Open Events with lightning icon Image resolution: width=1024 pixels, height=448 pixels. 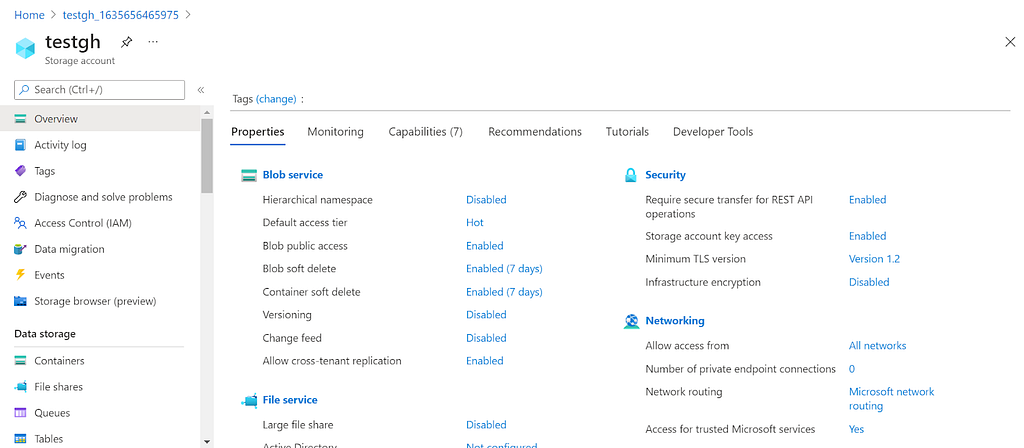click(49, 275)
